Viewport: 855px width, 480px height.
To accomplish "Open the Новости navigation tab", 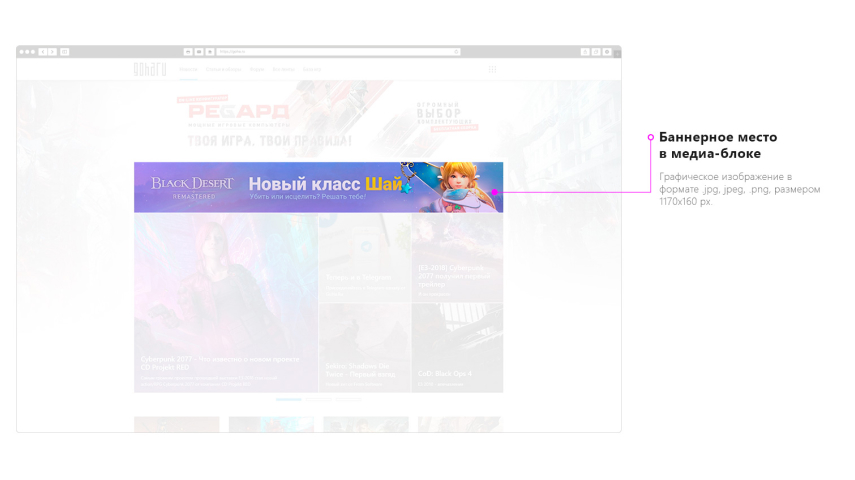I will point(188,69).
